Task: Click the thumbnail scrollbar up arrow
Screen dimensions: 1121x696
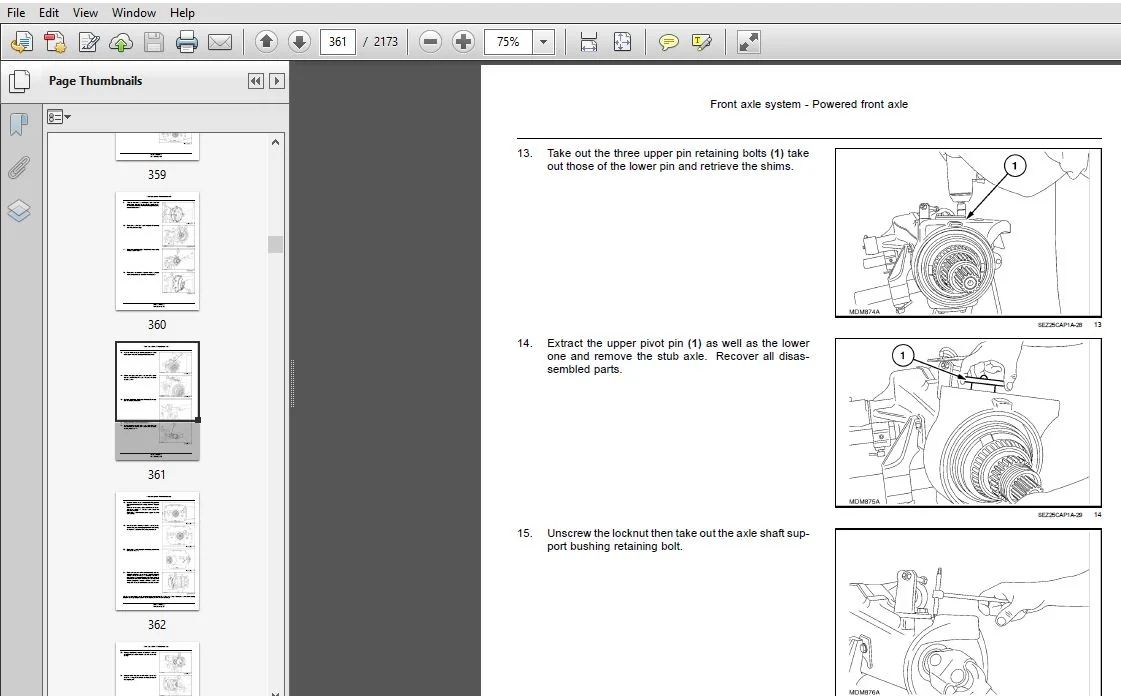Action: (276, 142)
